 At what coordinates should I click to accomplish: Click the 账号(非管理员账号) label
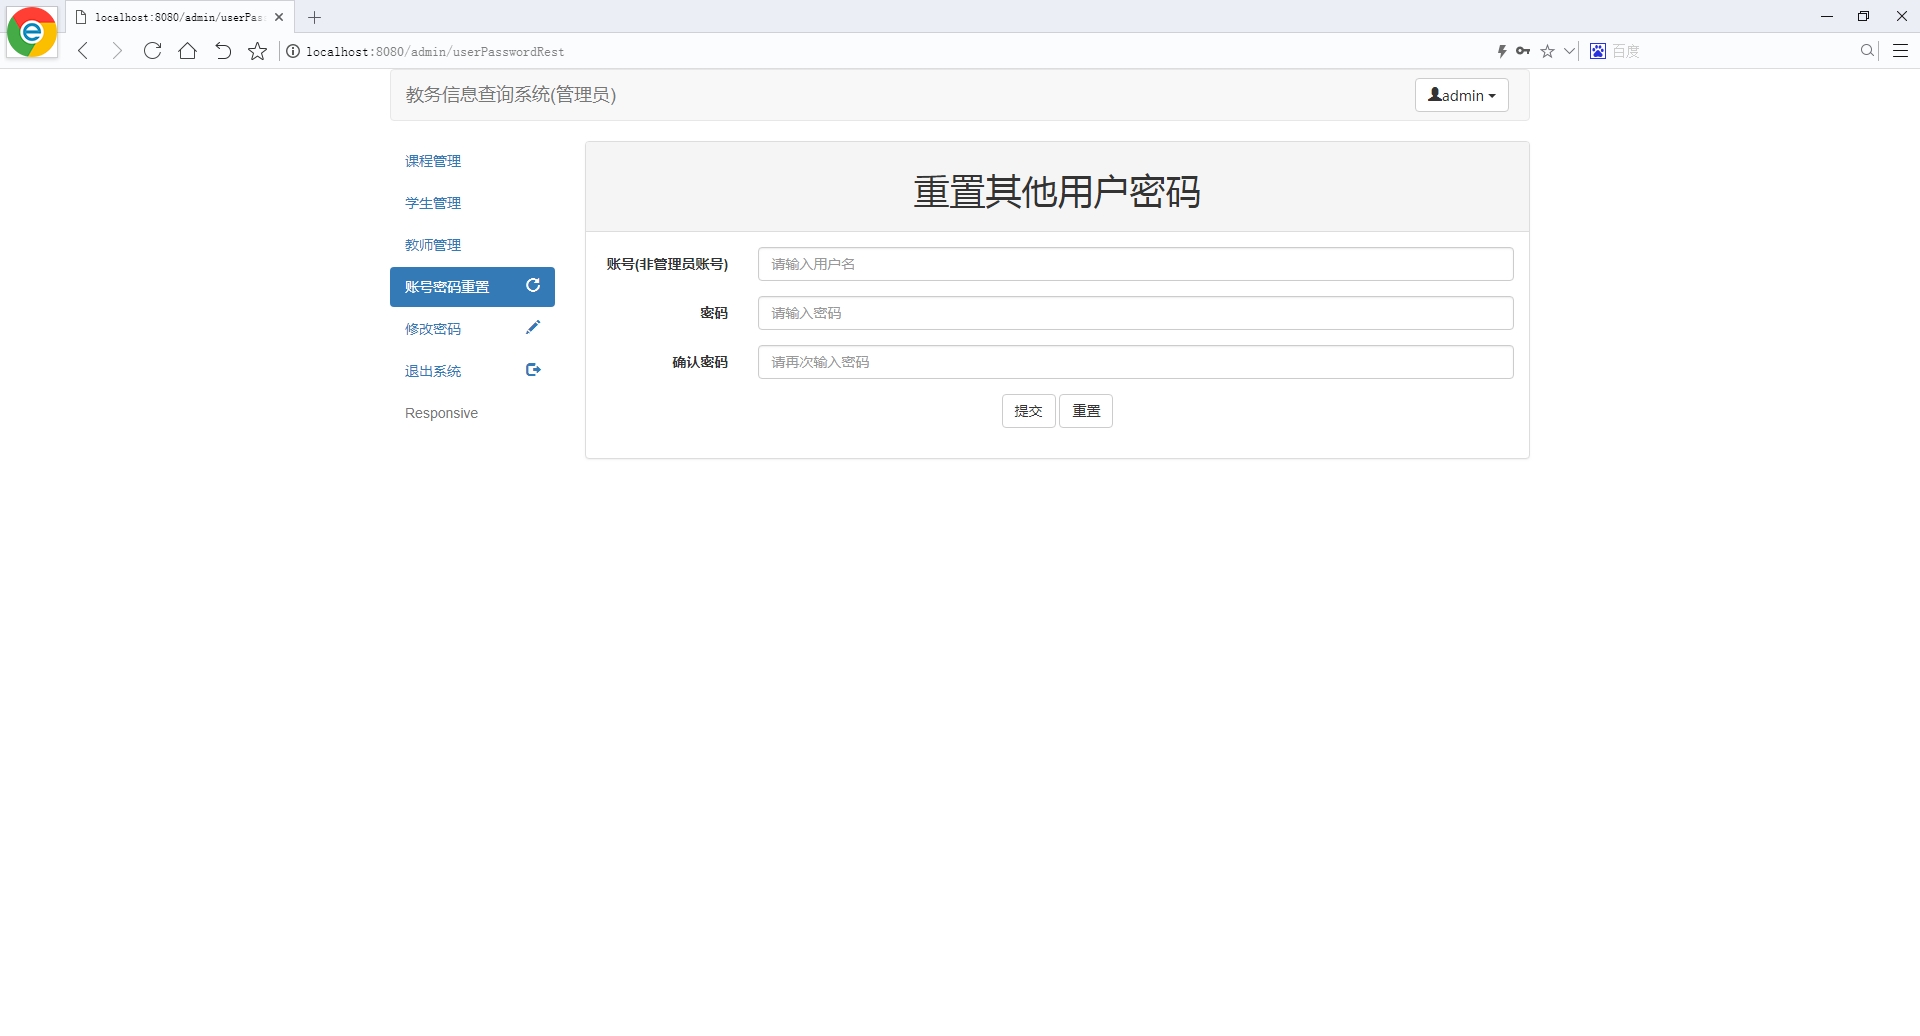pyautogui.click(x=667, y=264)
